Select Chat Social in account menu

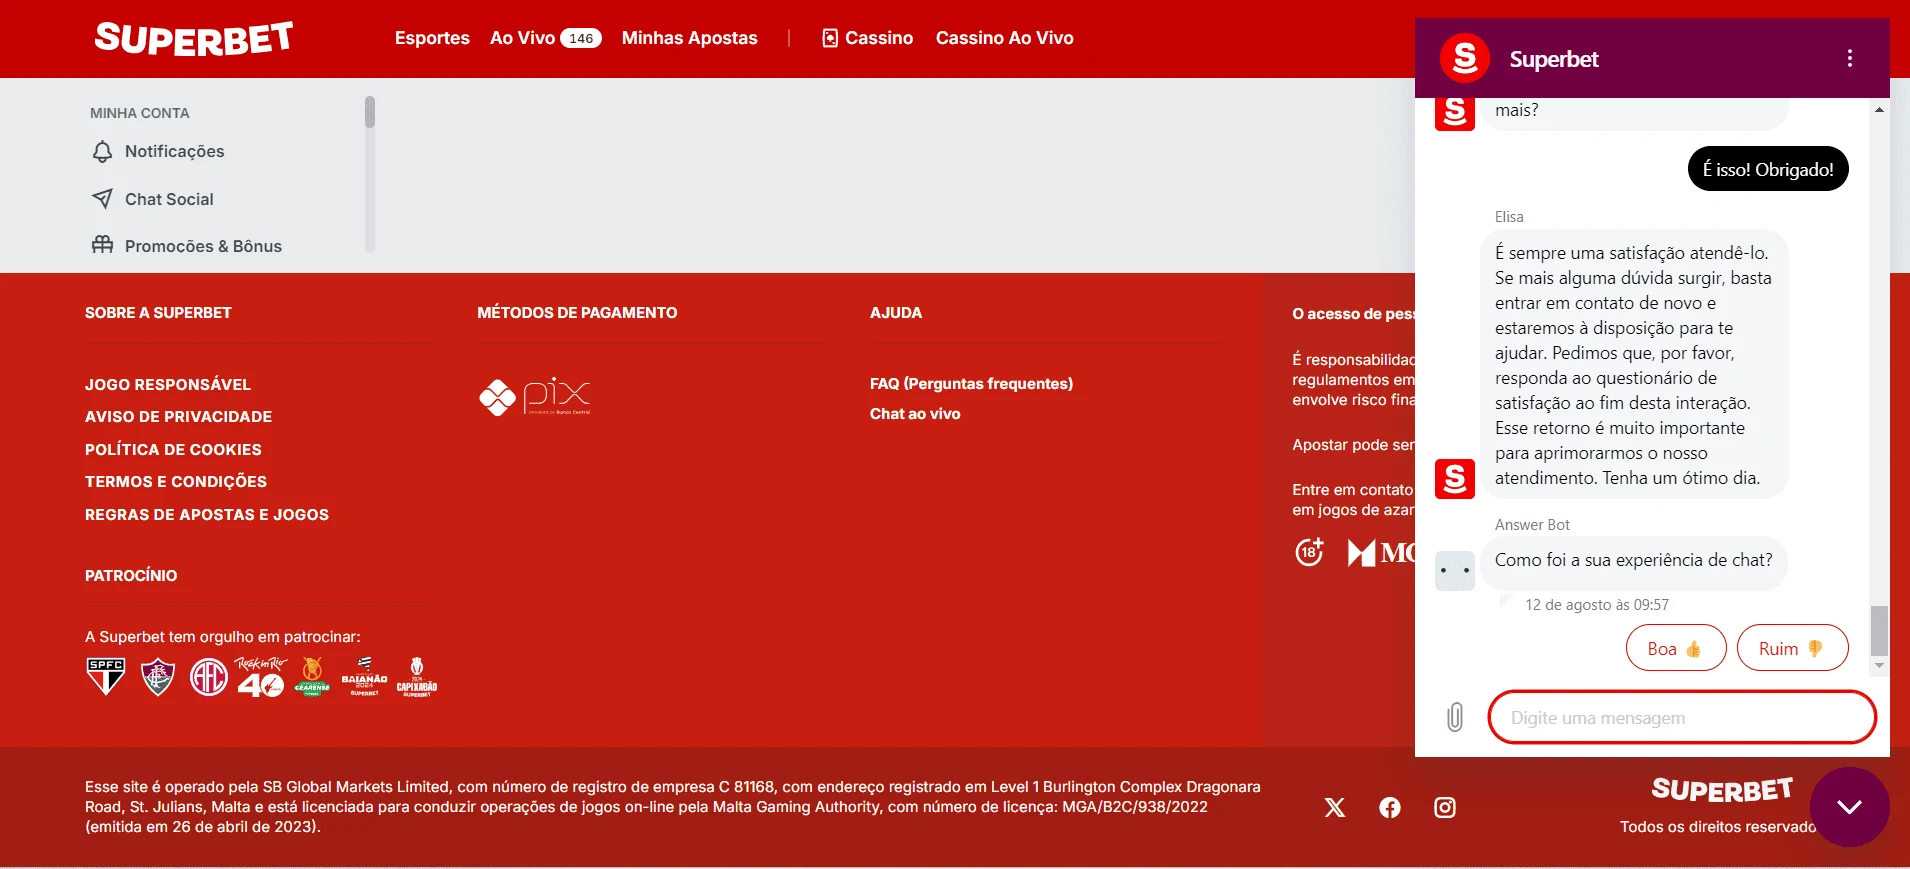point(169,199)
